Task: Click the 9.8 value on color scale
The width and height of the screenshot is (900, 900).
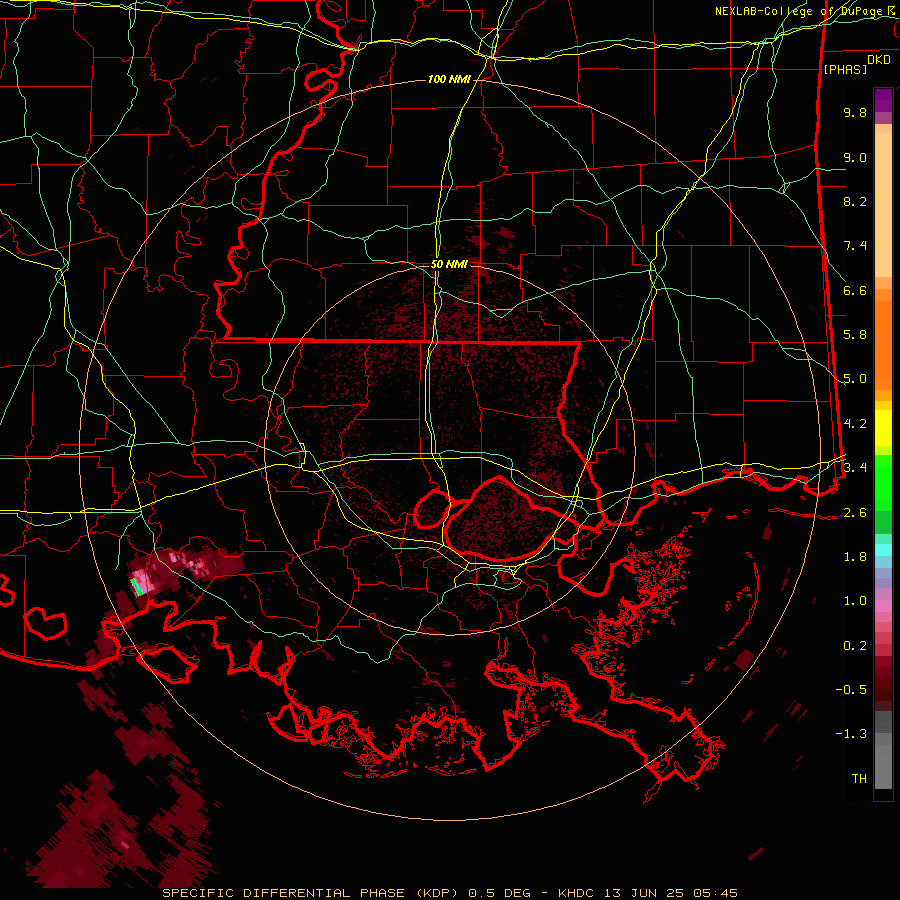Action: point(855,112)
